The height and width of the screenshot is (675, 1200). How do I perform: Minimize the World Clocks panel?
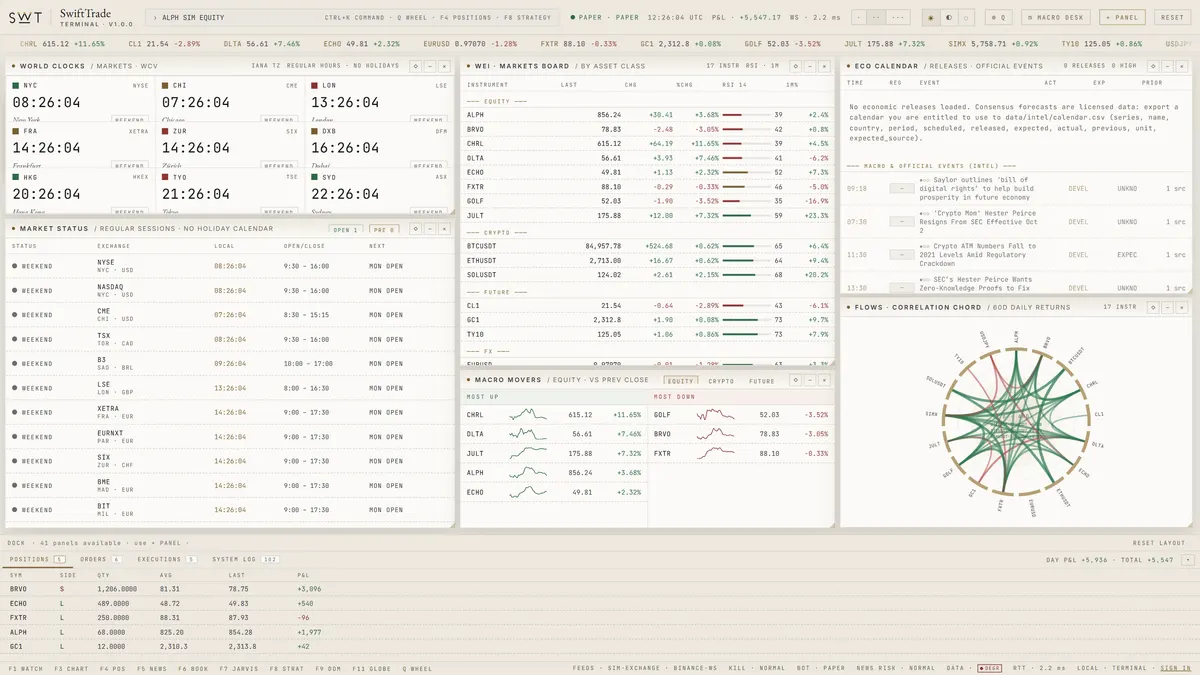(x=429, y=66)
